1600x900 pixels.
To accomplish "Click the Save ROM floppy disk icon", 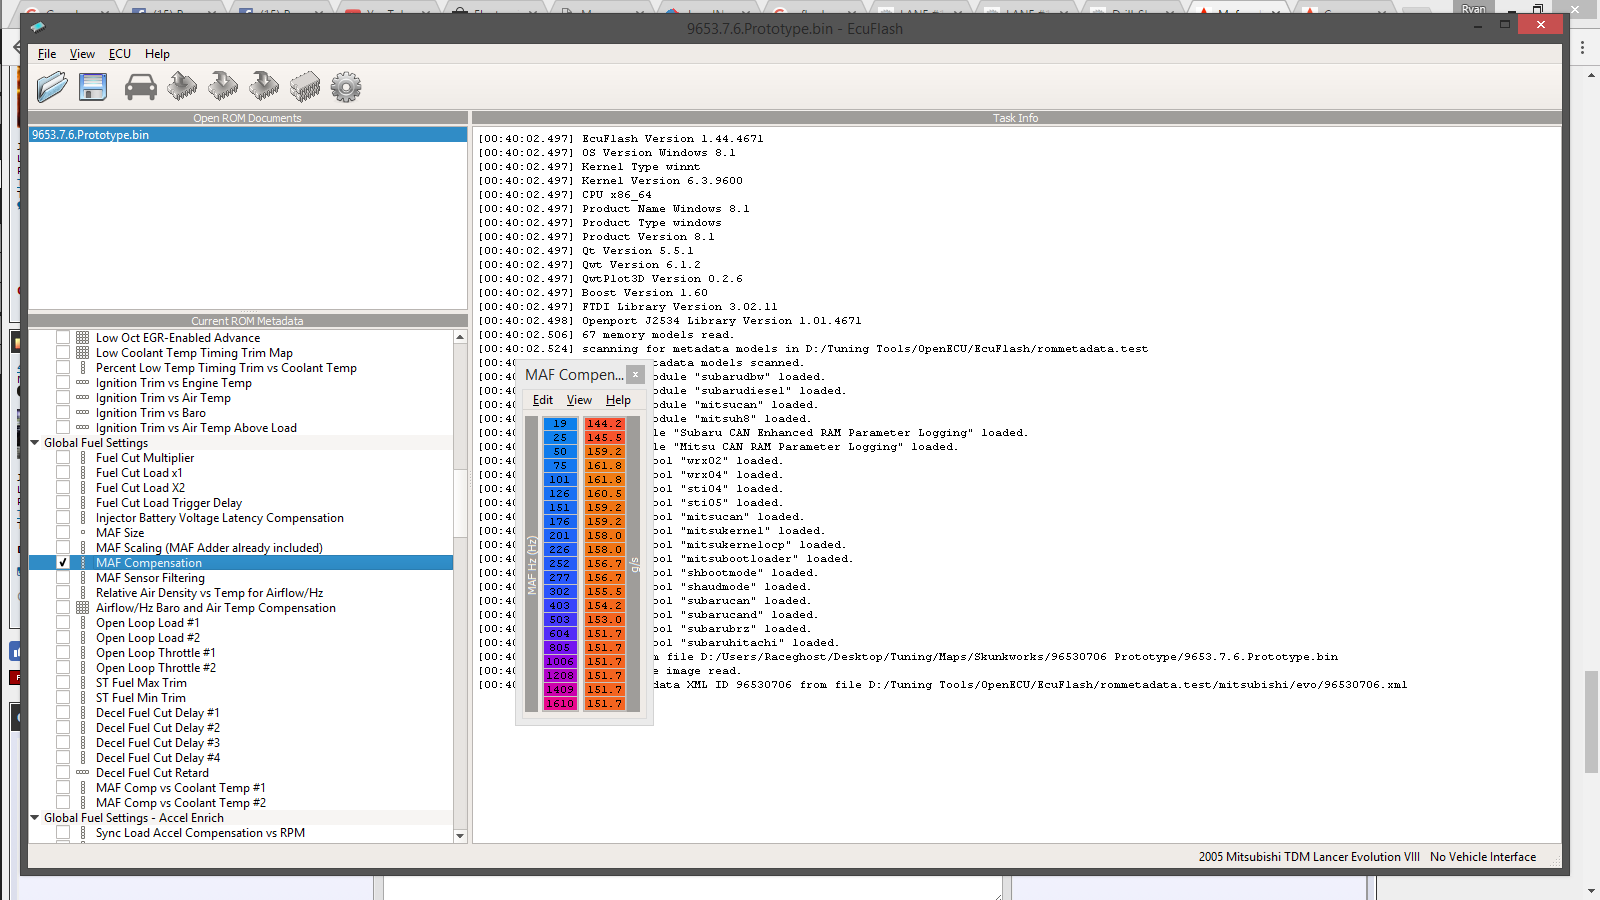I will (x=93, y=87).
